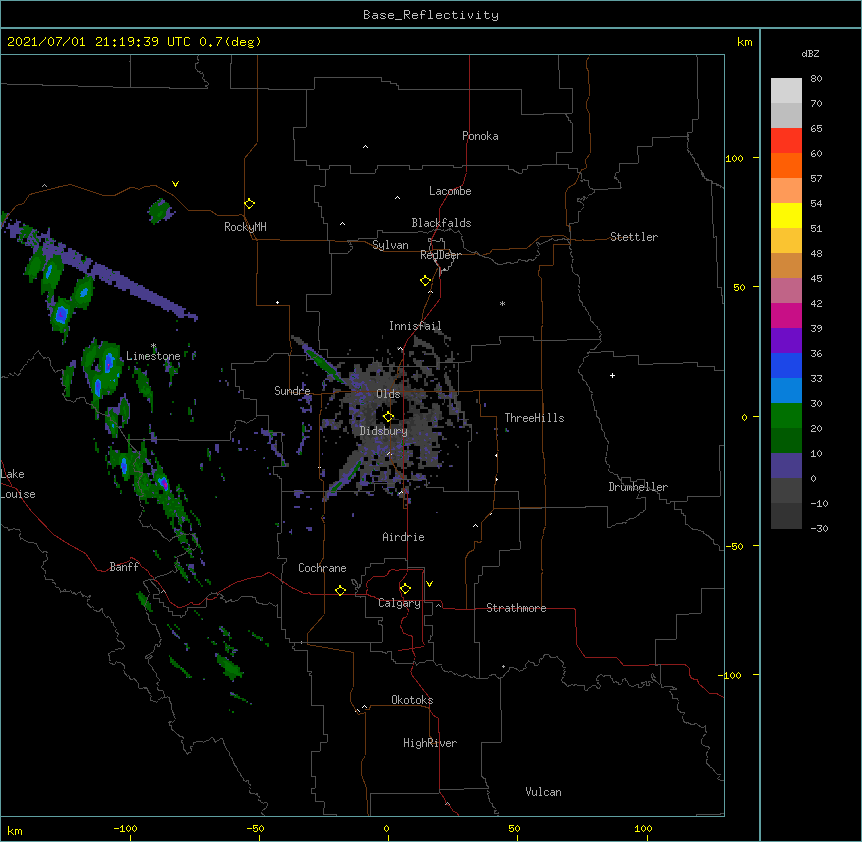
Task: Click the Banff label
Action: pyautogui.click(x=124, y=567)
